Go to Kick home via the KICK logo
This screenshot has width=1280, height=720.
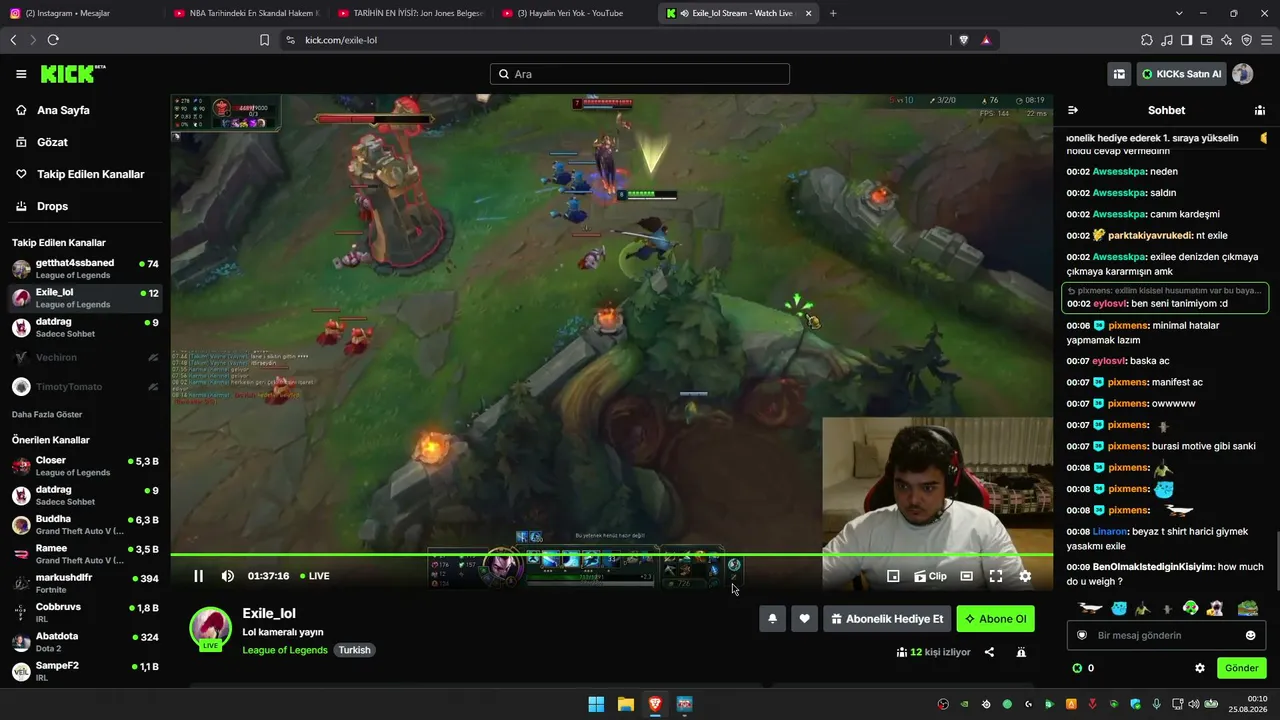click(x=72, y=74)
